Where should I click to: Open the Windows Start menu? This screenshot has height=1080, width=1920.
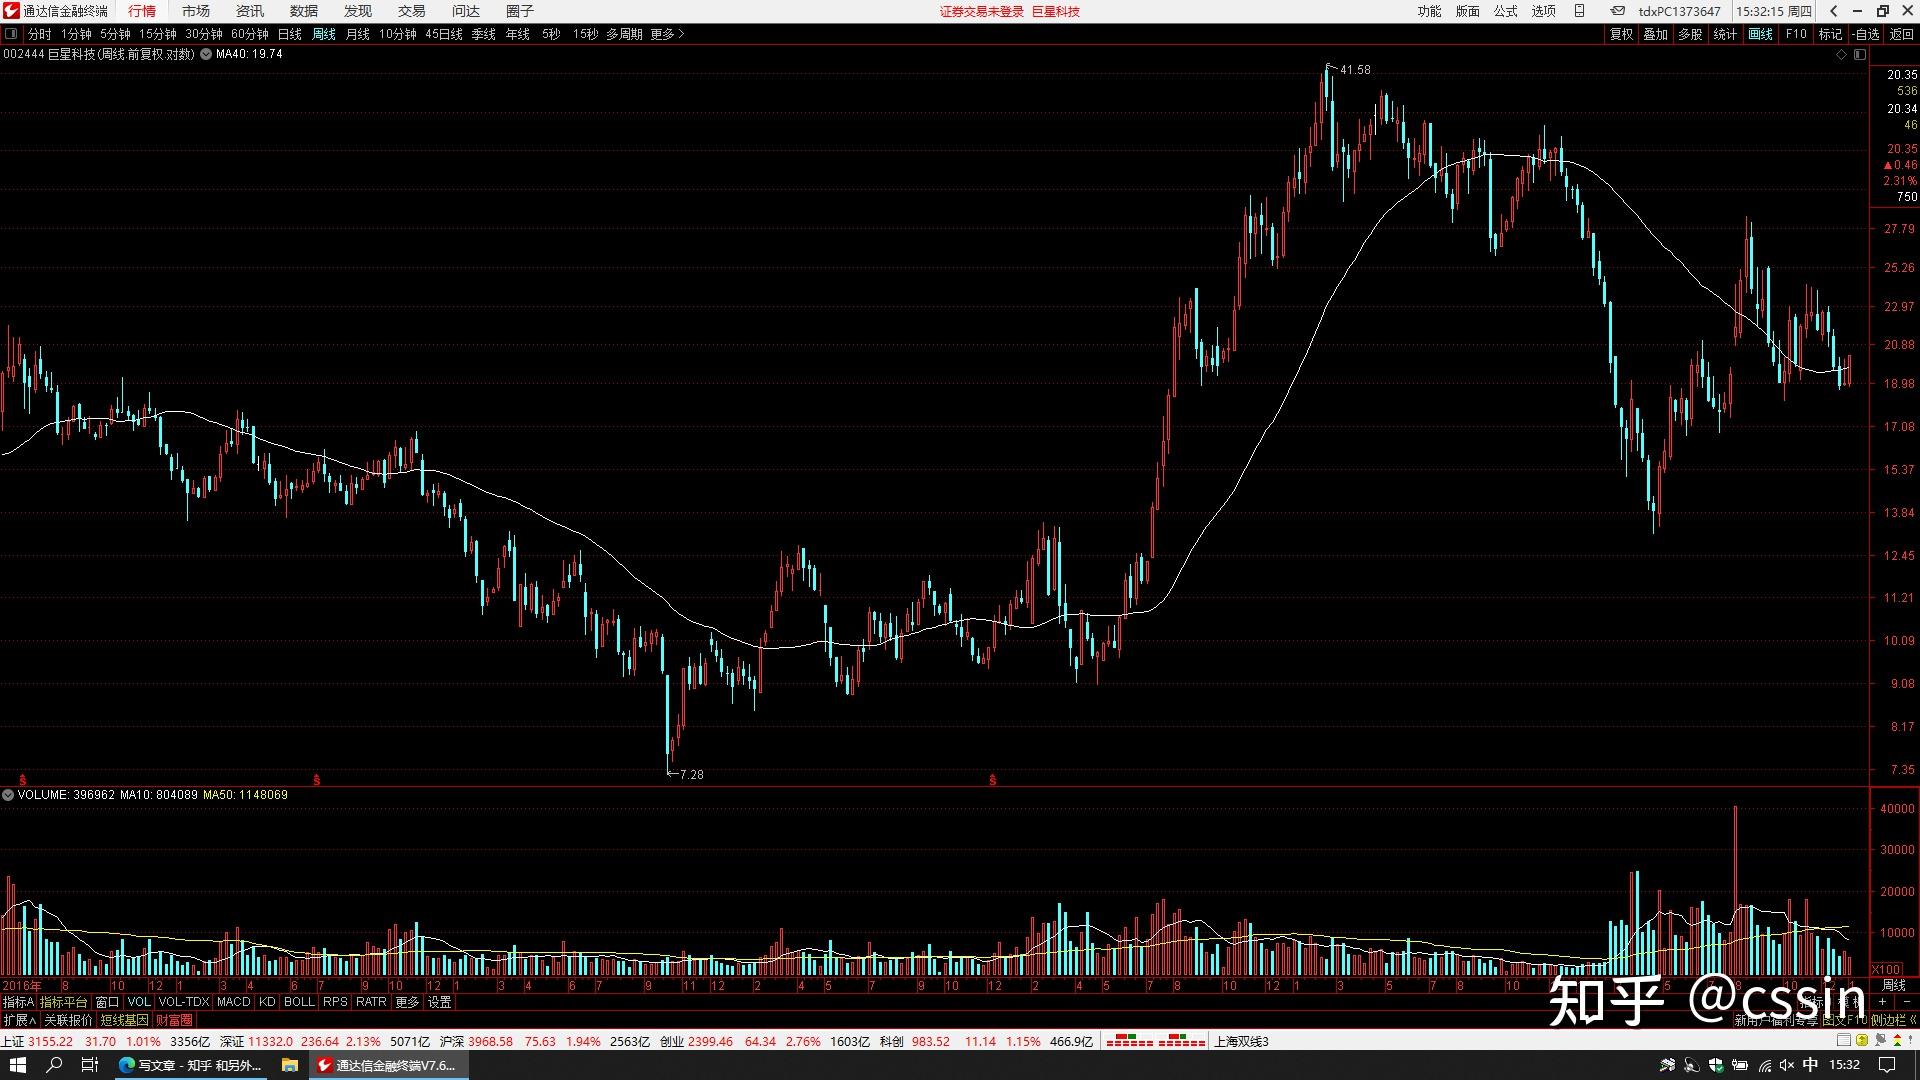pyautogui.click(x=17, y=1065)
